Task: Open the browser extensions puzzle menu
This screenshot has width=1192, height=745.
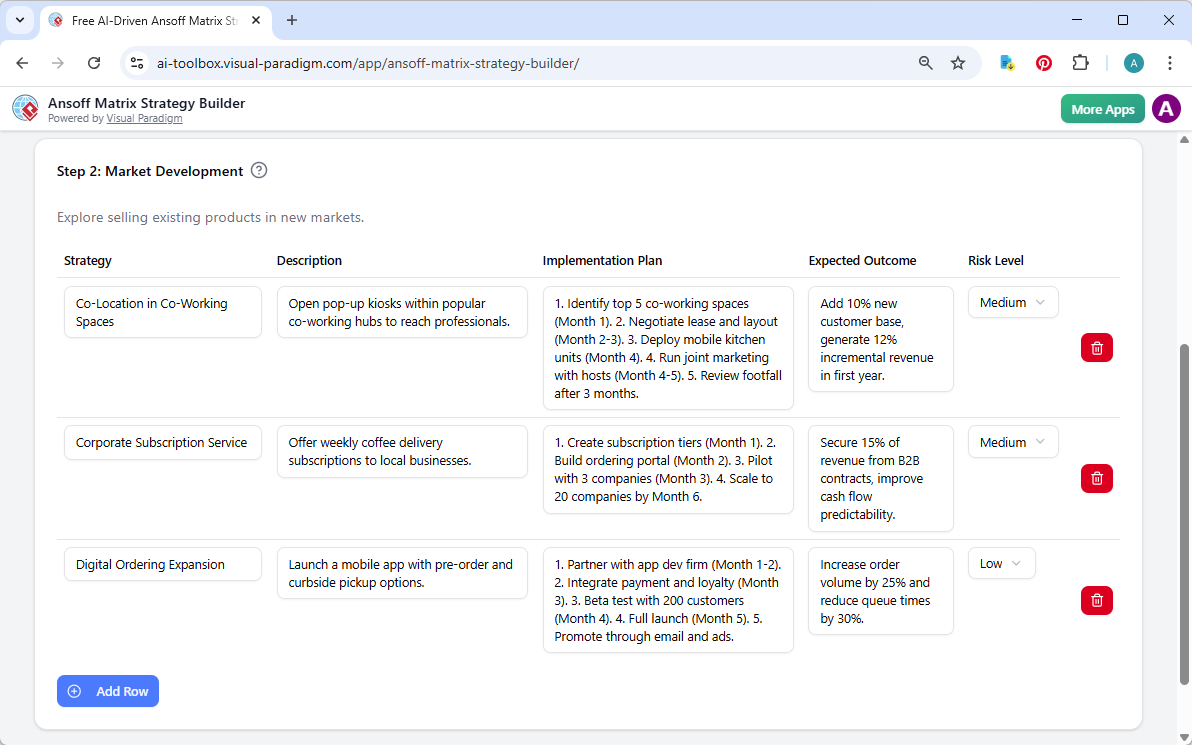Action: click(x=1080, y=62)
